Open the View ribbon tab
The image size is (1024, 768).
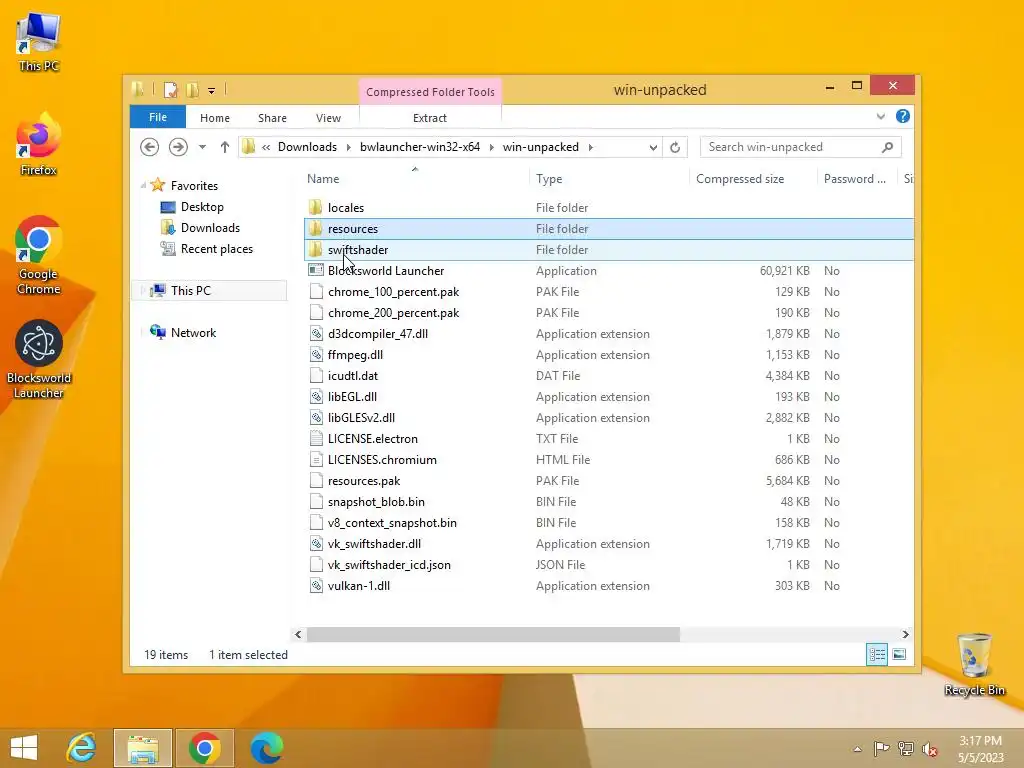(328, 118)
